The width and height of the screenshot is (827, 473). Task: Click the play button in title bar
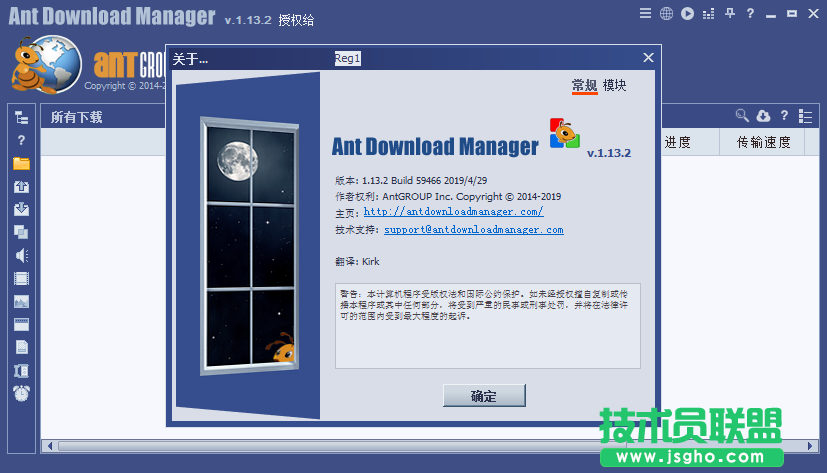[x=687, y=14]
